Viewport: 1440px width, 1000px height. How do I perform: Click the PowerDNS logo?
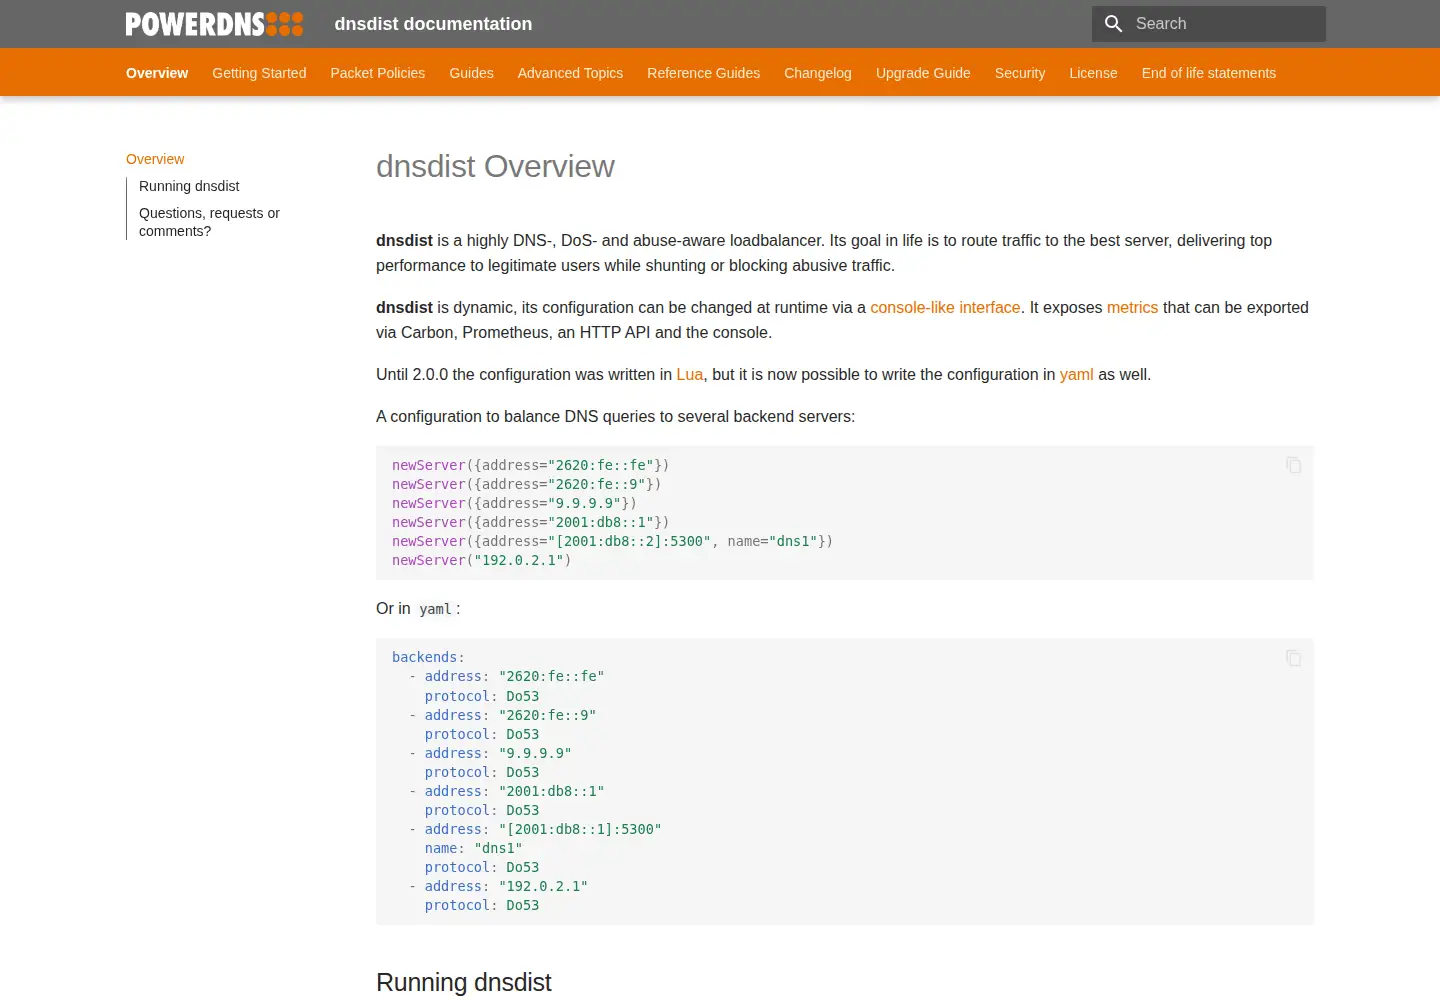point(214,24)
